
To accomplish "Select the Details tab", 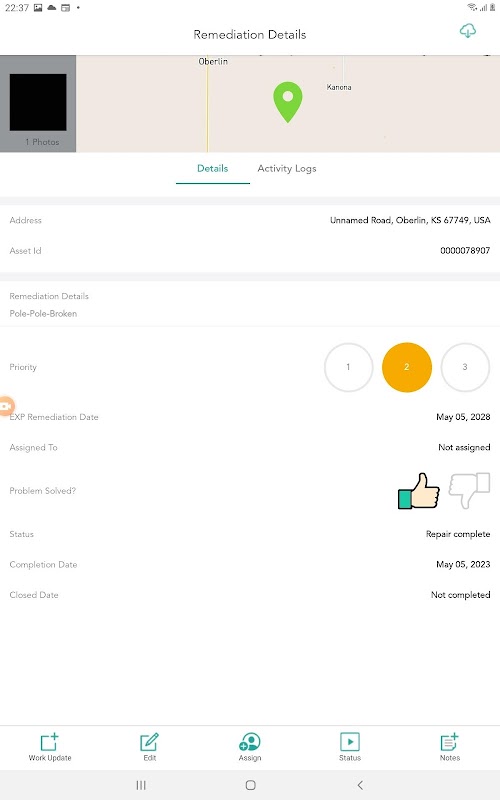I will pyautogui.click(x=213, y=168).
